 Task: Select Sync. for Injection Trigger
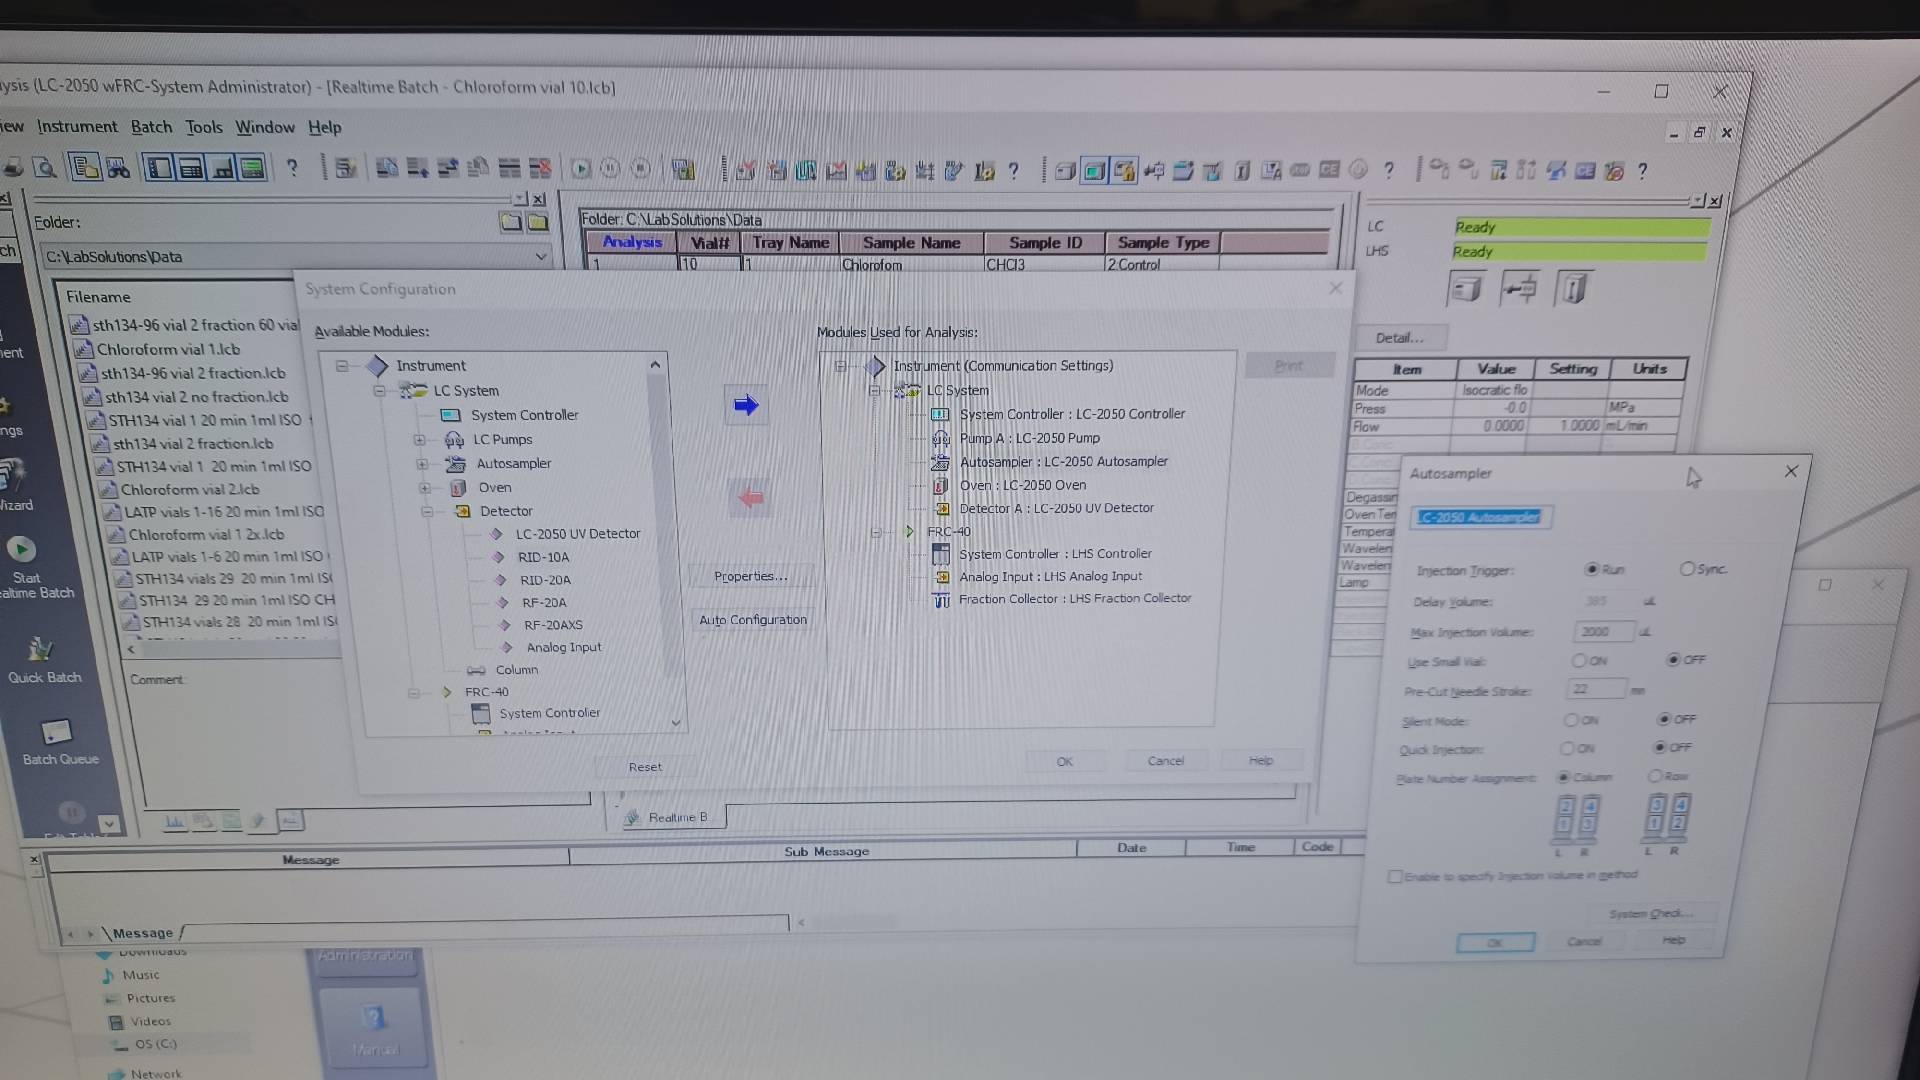[x=1687, y=569]
